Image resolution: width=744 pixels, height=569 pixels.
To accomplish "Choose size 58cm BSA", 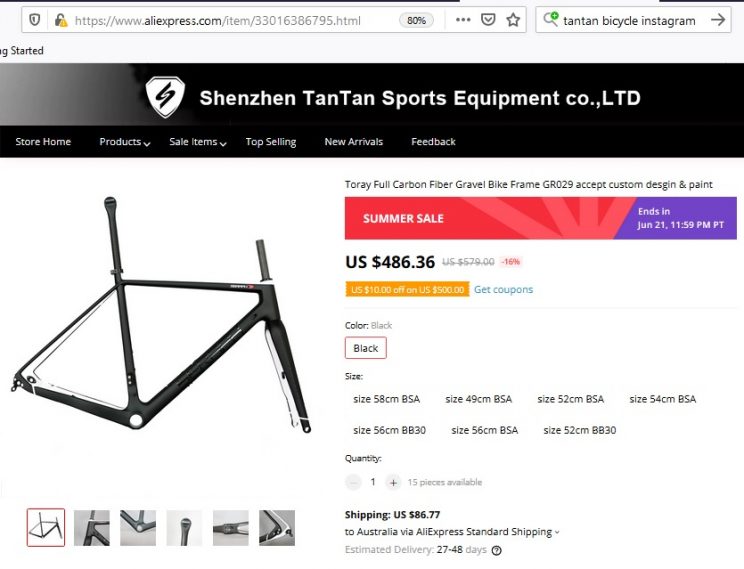I will click(386, 399).
